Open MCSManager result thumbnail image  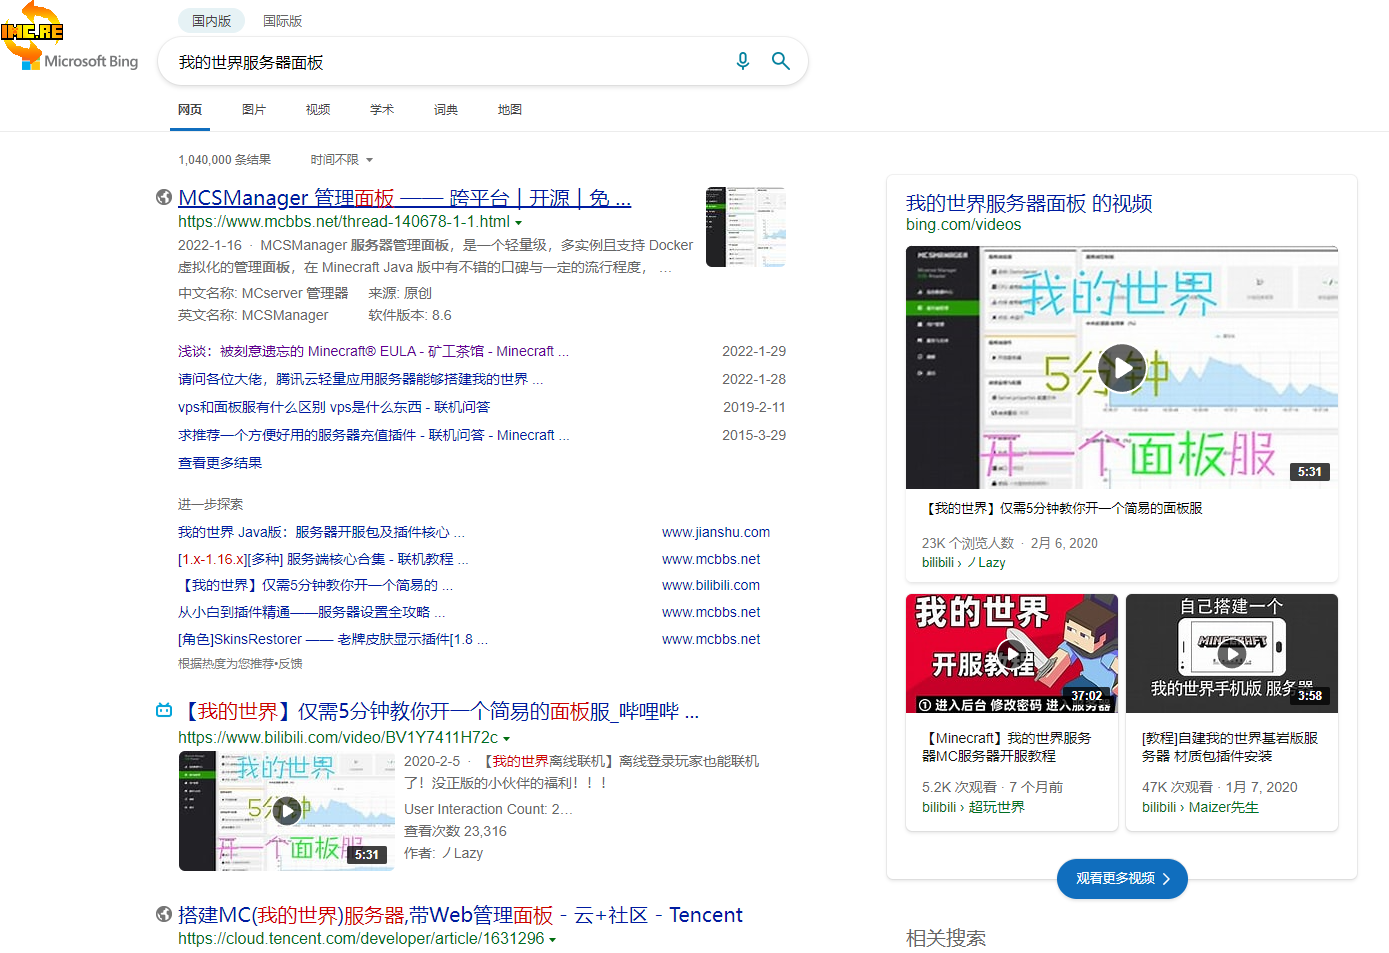[745, 227]
